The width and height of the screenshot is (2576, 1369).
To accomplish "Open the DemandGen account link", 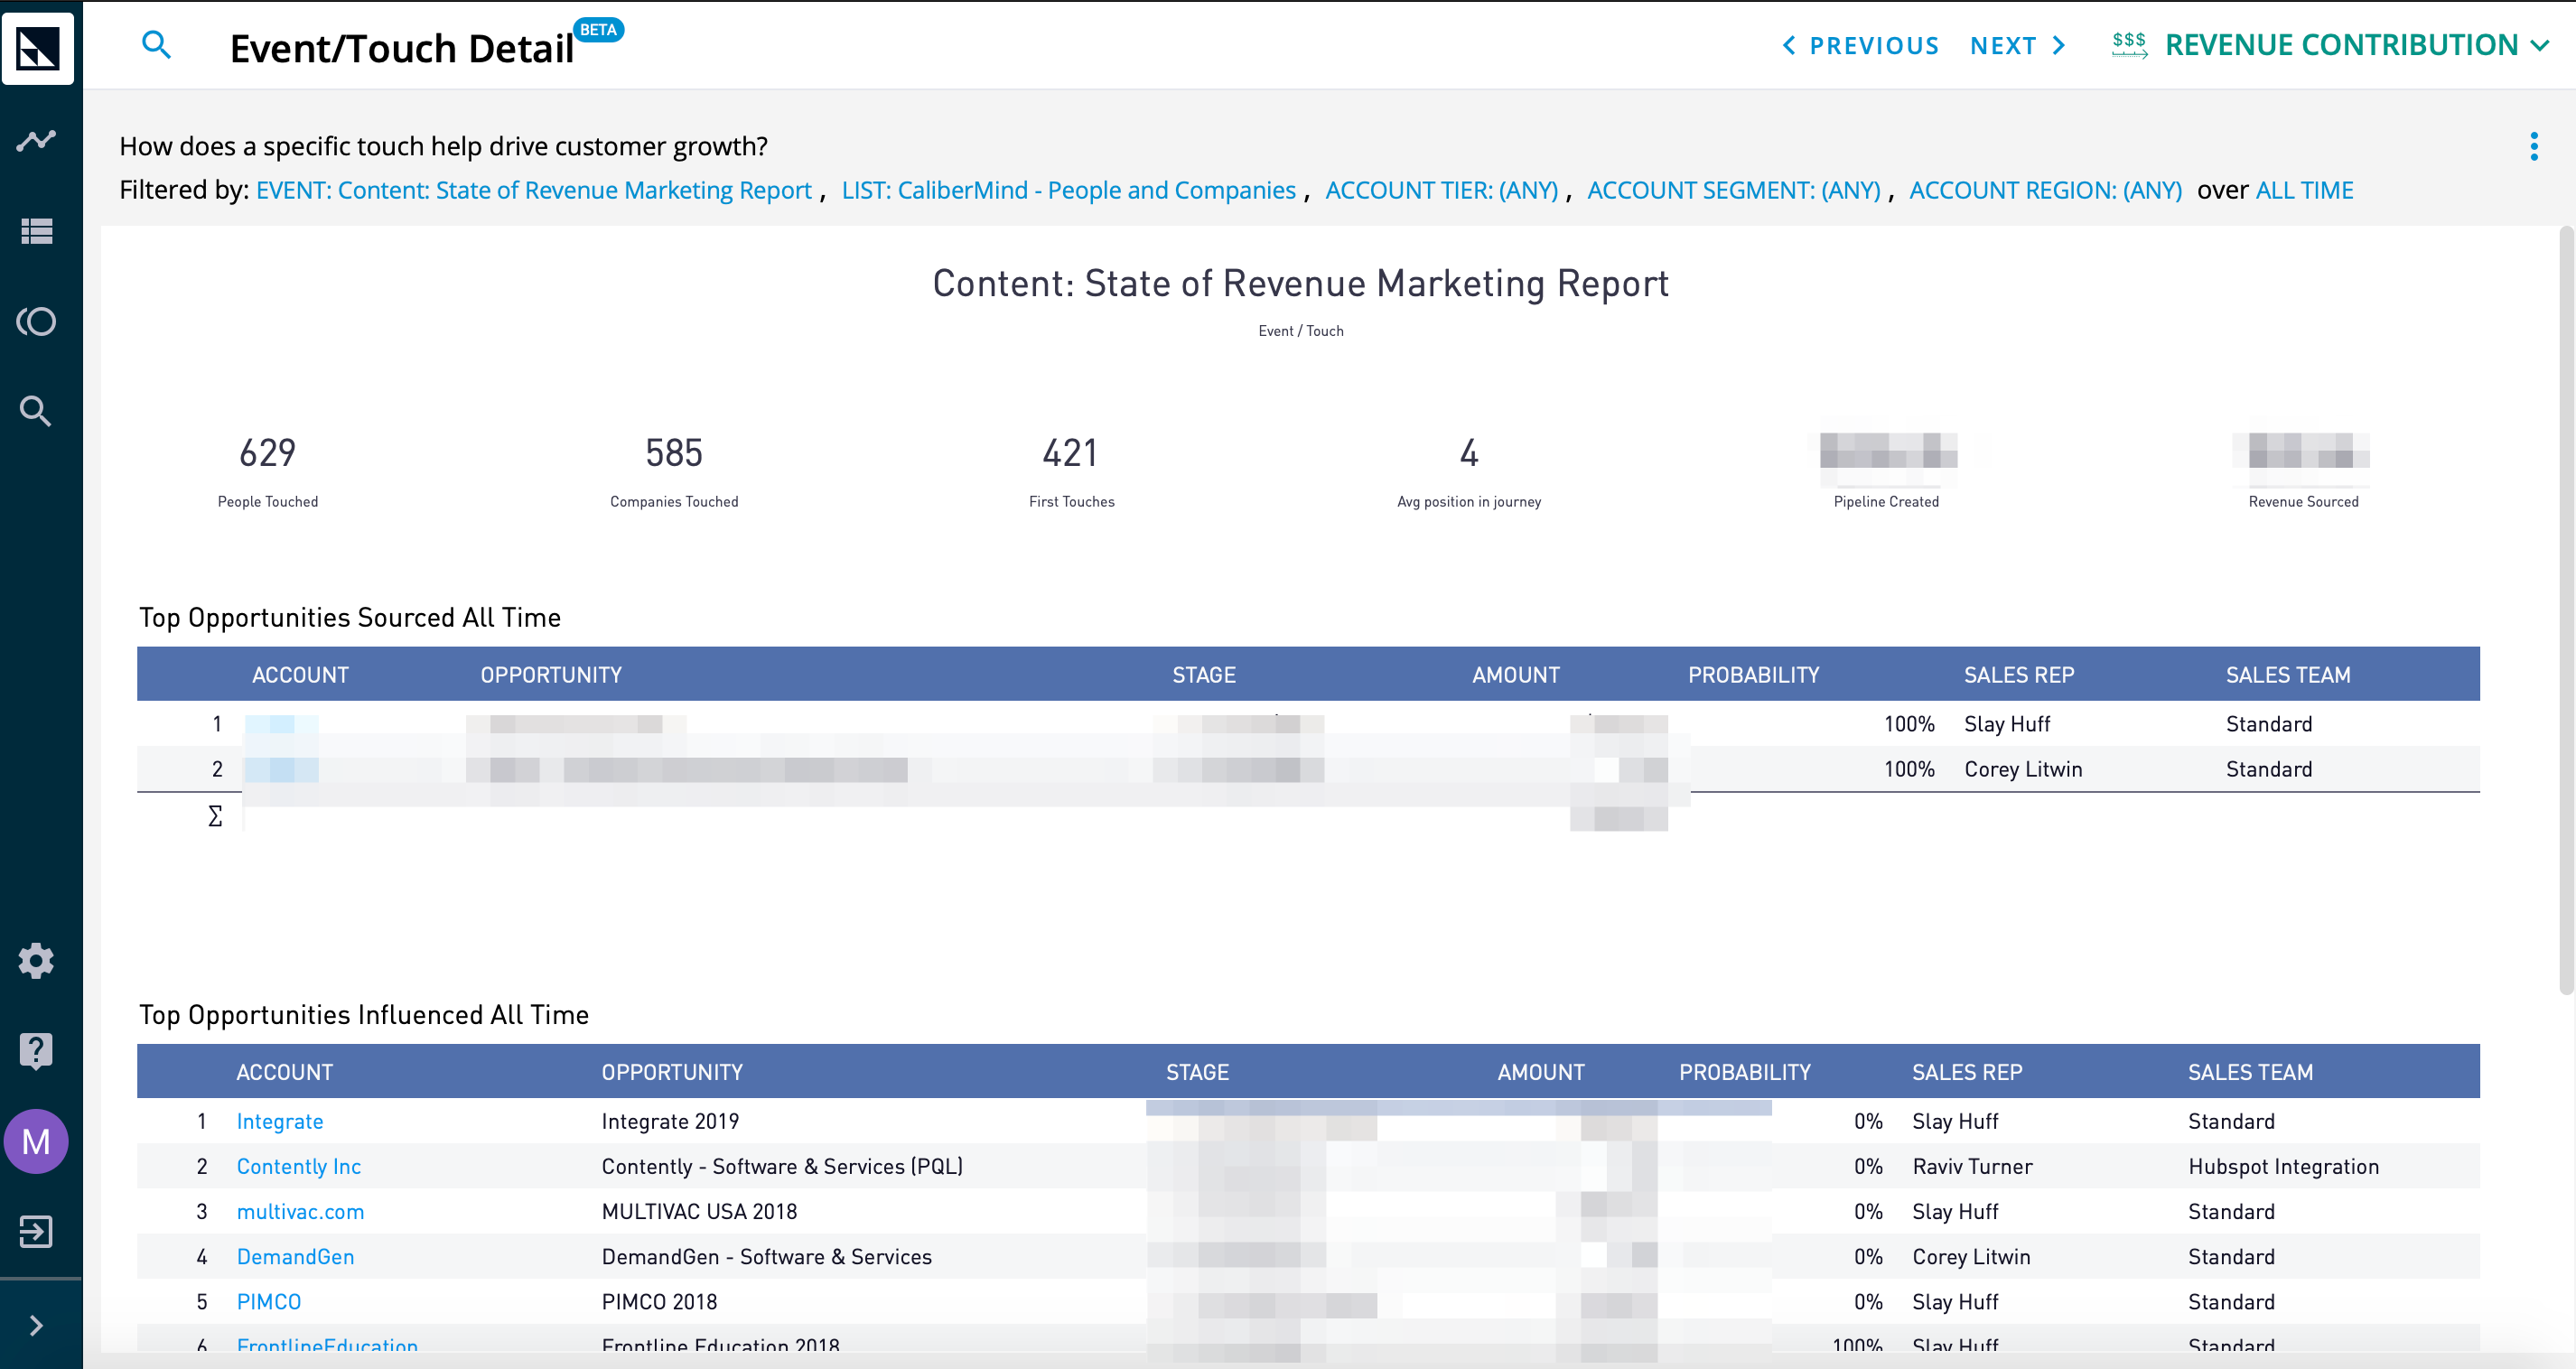I will pyautogui.click(x=295, y=1256).
